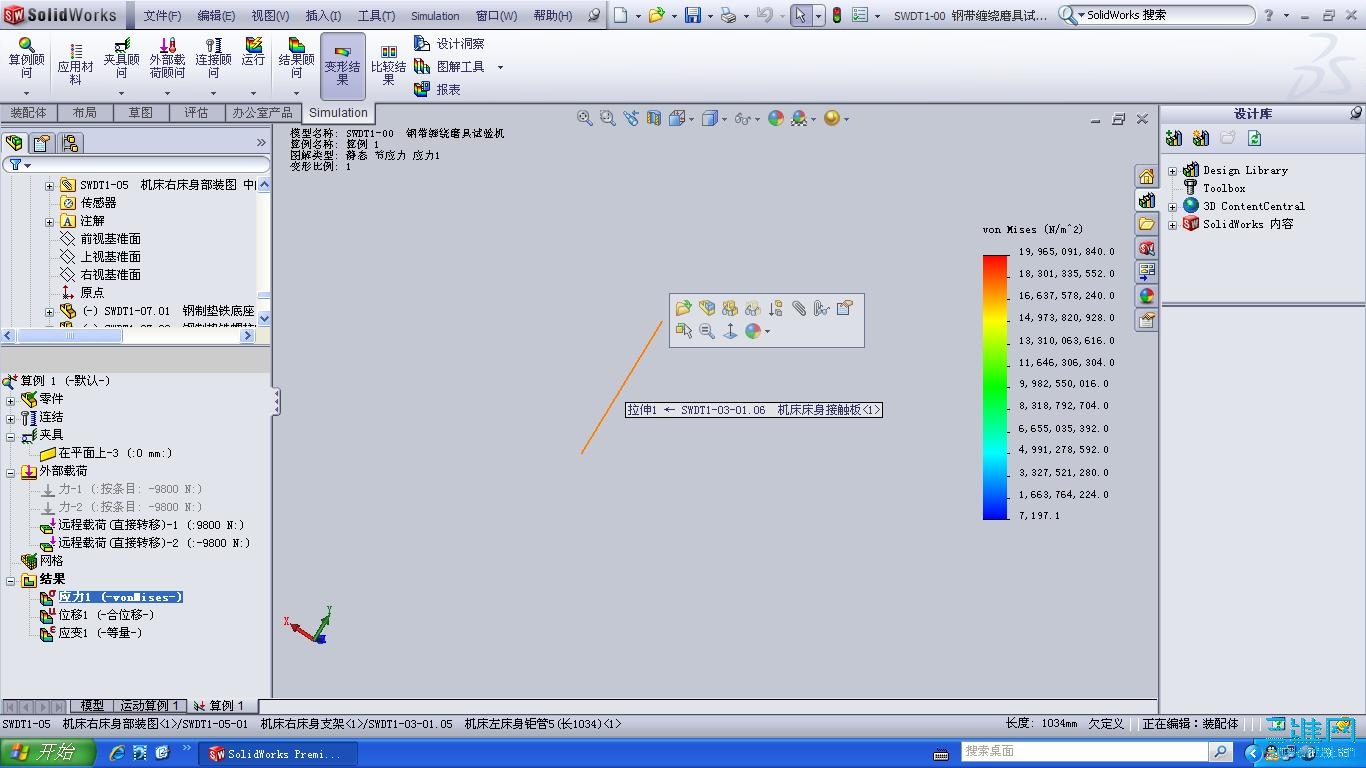The image size is (1366, 768).
Task: Open the Plot Tools (图解工具) dropdown
Action: tap(500, 67)
